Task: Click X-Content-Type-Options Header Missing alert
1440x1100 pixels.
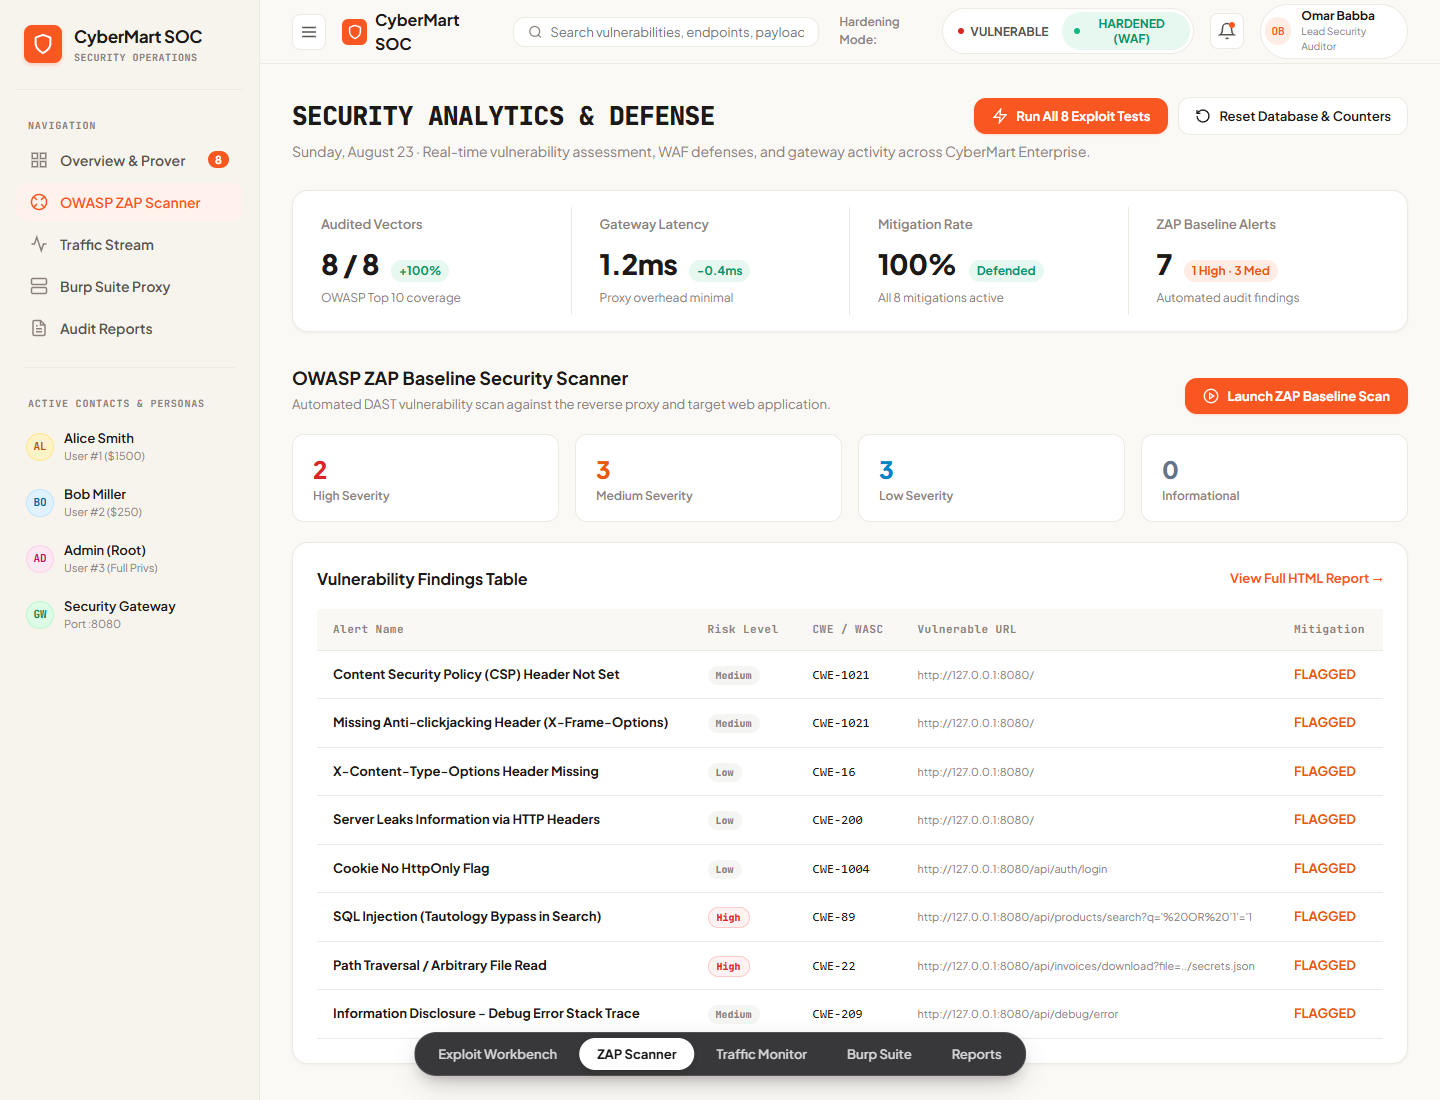Action: [x=466, y=771]
